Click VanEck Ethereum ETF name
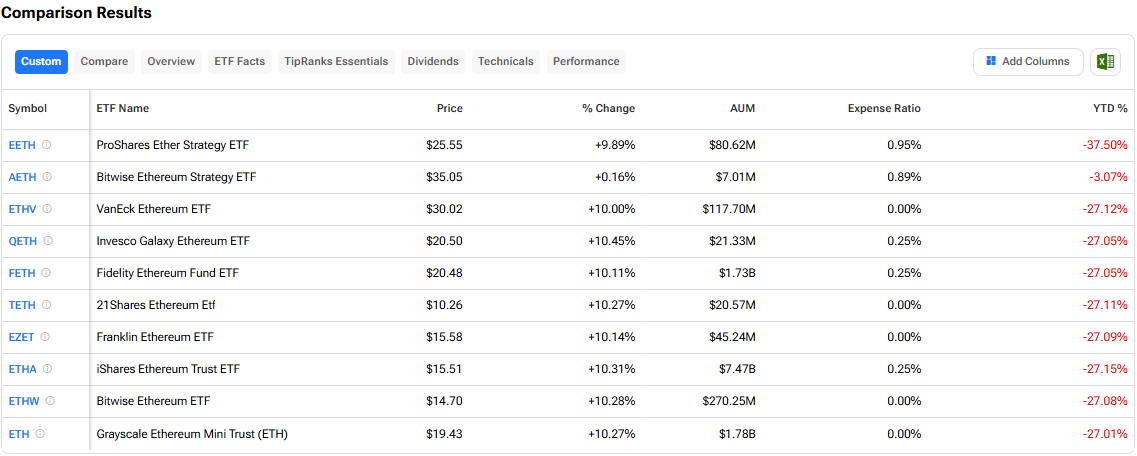Viewport: 1137px width, 456px height. [x=154, y=209]
